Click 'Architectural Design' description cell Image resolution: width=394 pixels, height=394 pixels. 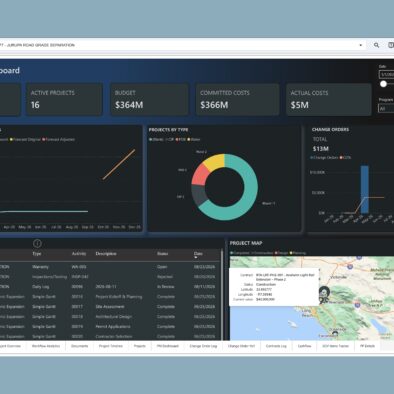pos(114,317)
